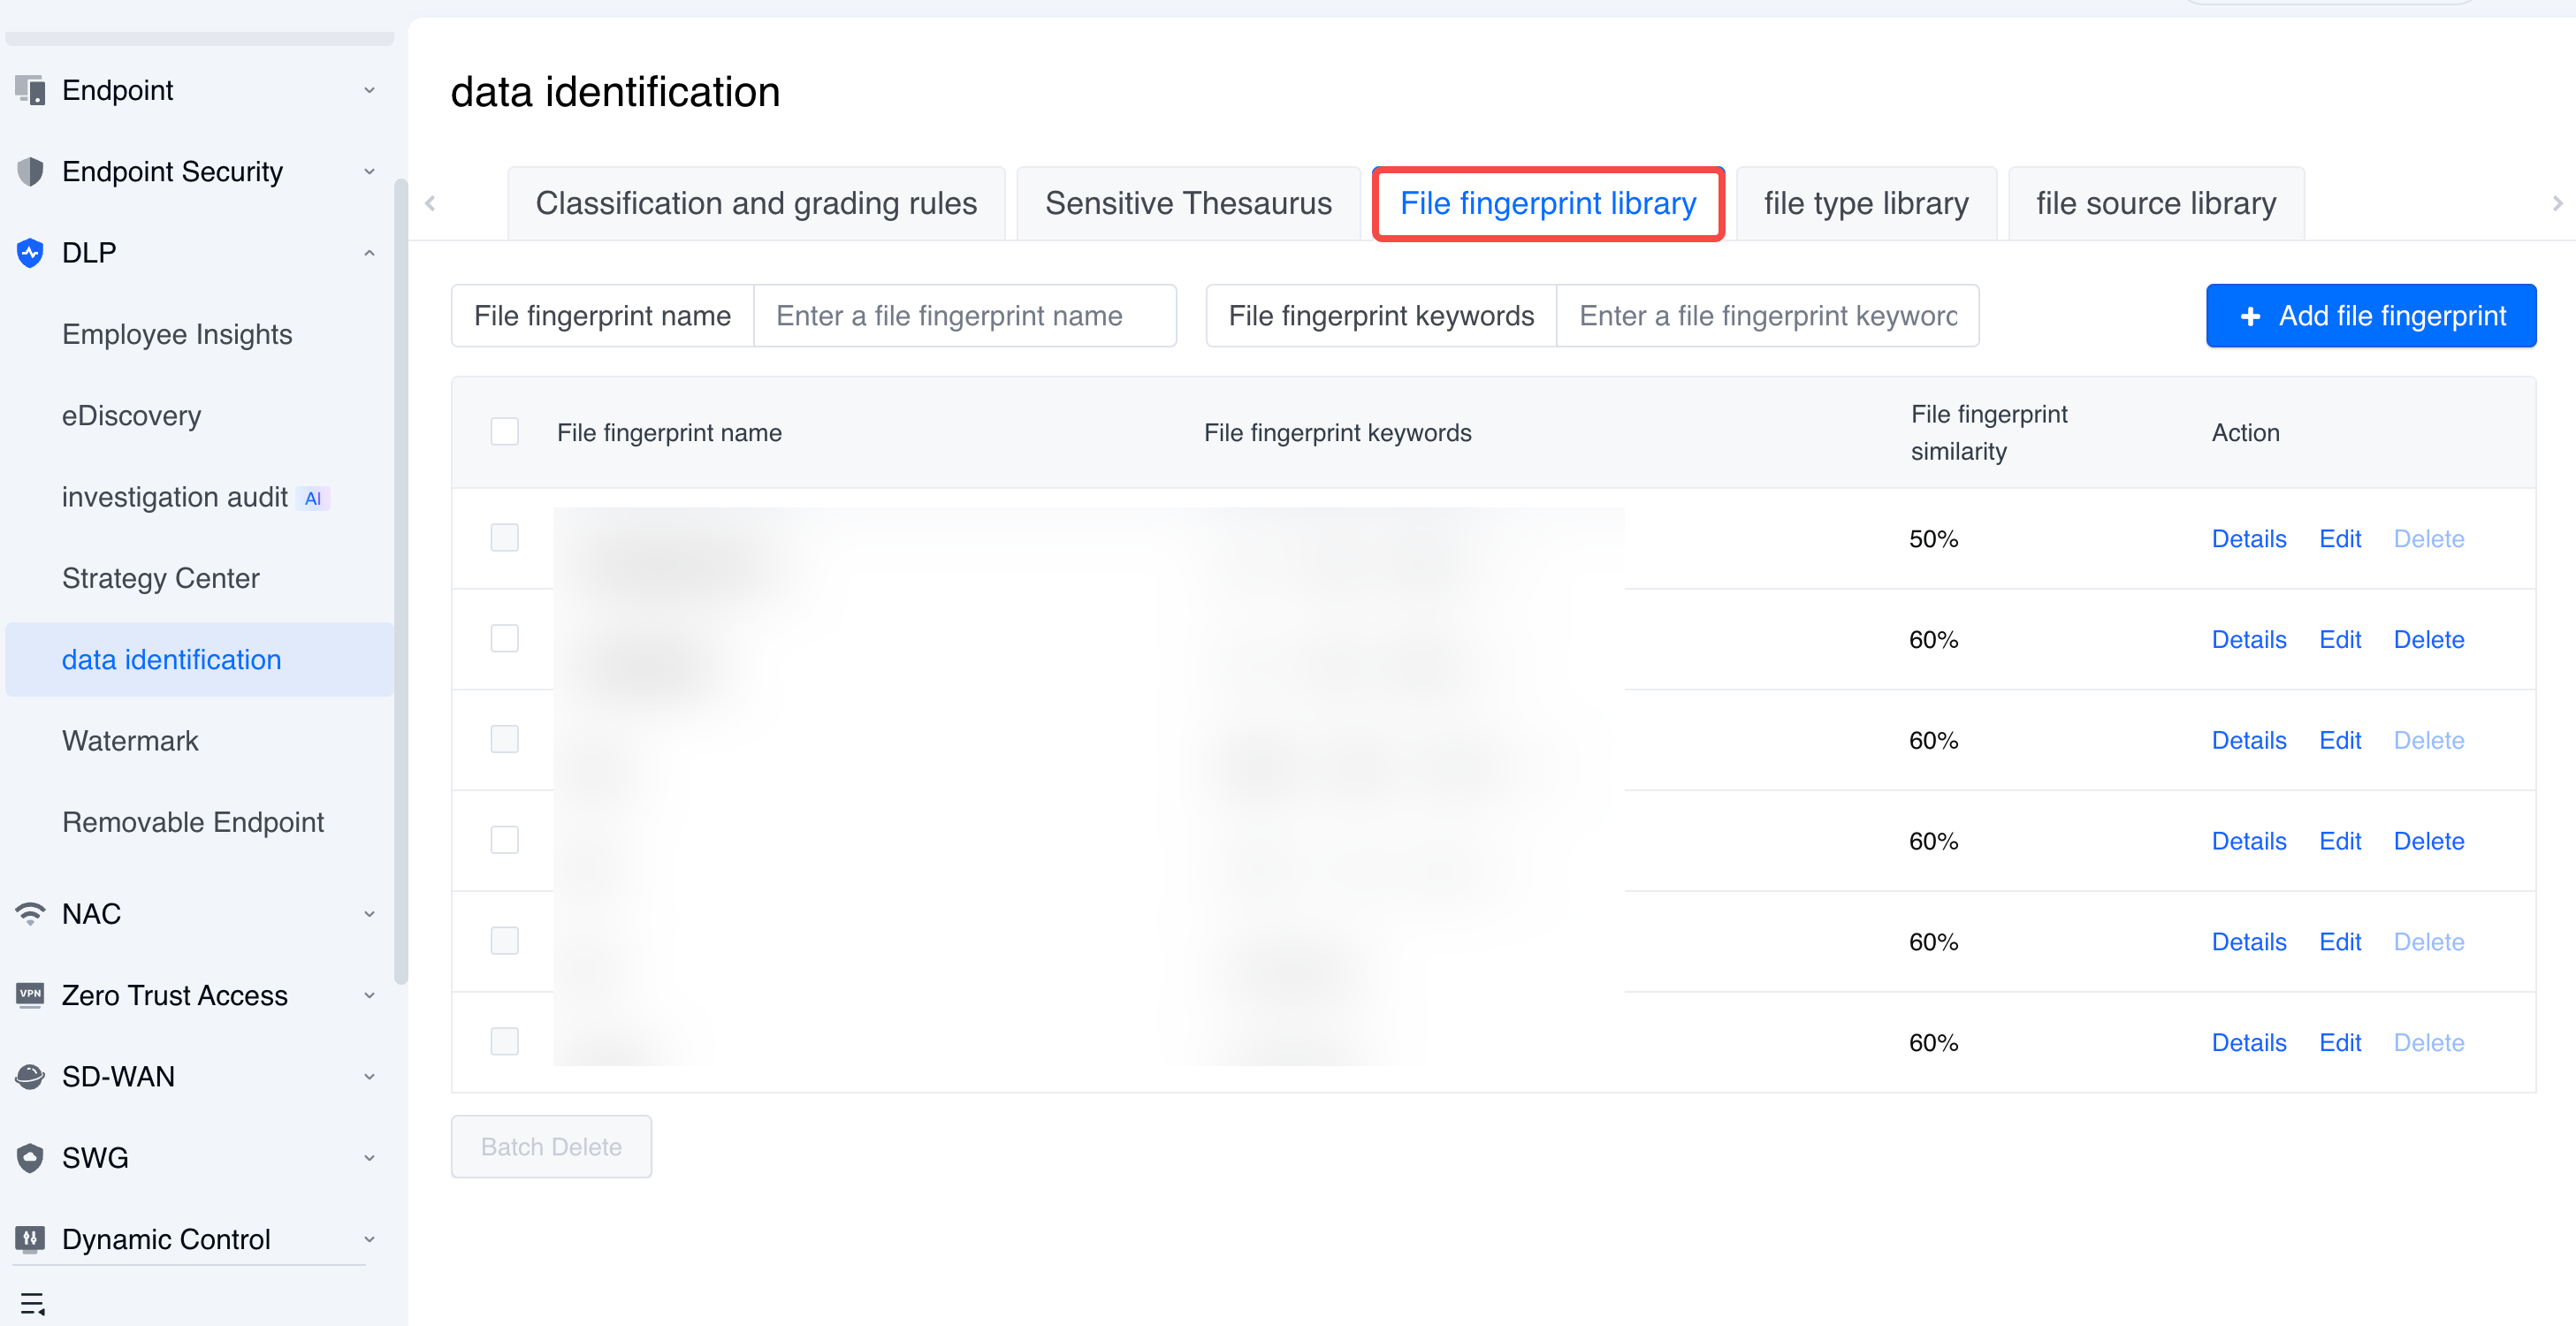Open the file type library tab
The height and width of the screenshot is (1326, 2576).
pyautogui.click(x=1865, y=204)
